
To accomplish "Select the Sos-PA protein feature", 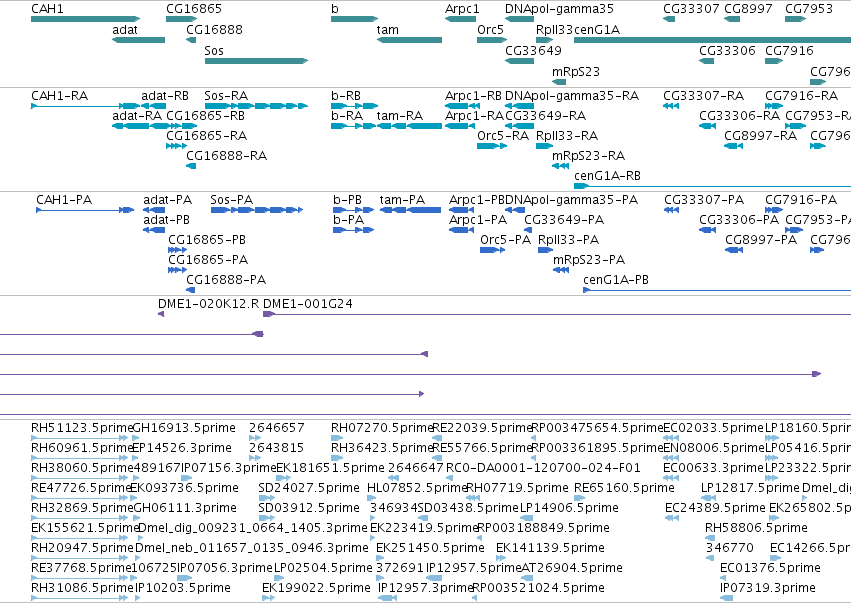I will tap(256, 210).
